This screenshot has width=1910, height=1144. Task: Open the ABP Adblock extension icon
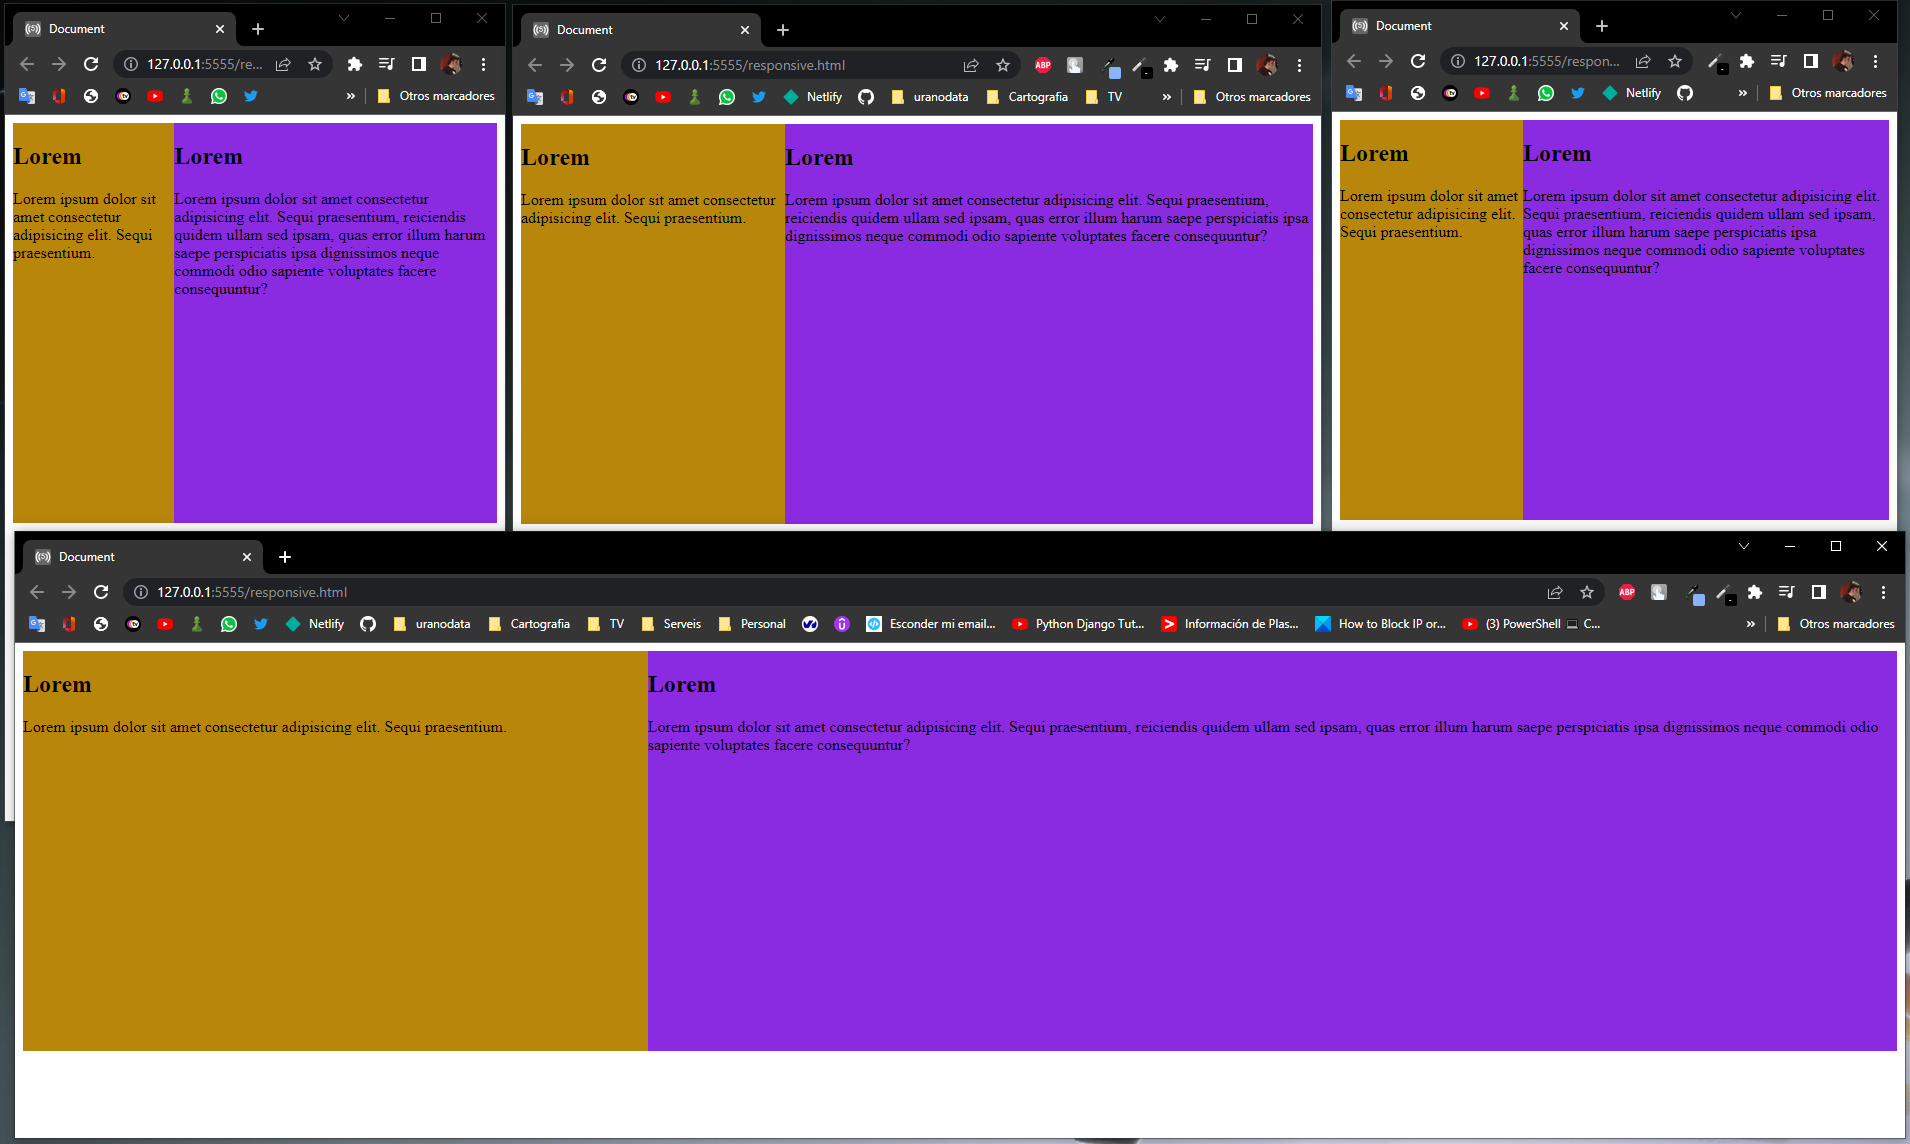[1627, 592]
